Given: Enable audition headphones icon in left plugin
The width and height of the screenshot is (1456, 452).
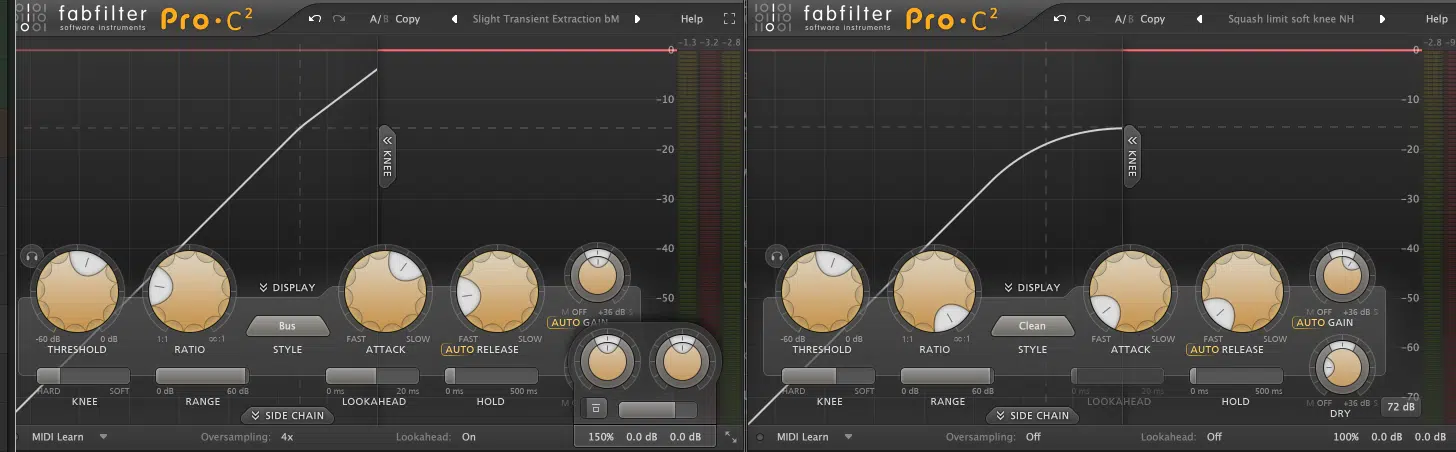Looking at the screenshot, I should click(x=30, y=257).
